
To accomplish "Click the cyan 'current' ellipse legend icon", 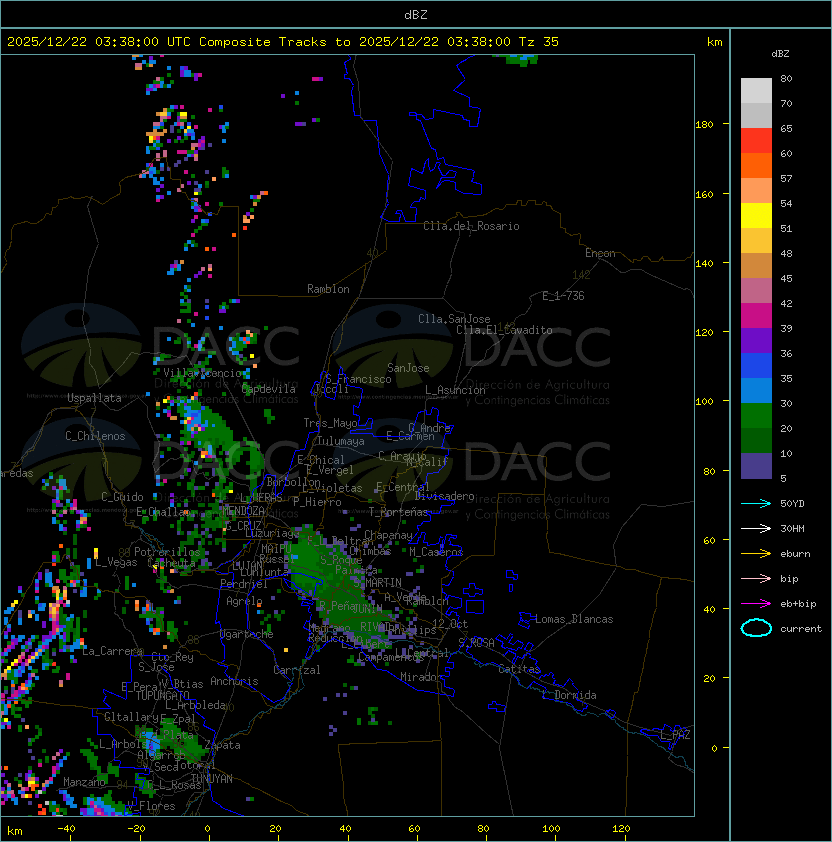I will coord(756,628).
